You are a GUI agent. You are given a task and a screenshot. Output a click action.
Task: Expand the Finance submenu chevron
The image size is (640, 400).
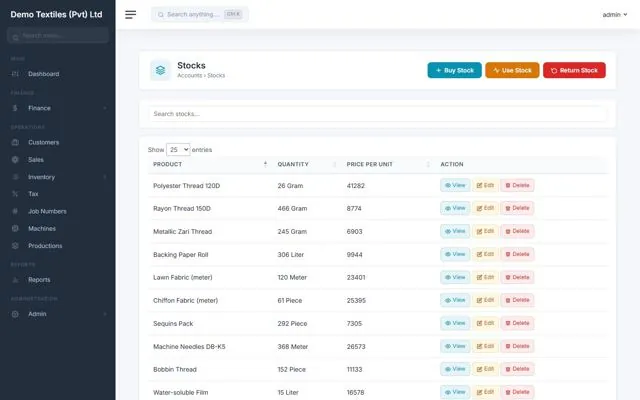[105, 108]
